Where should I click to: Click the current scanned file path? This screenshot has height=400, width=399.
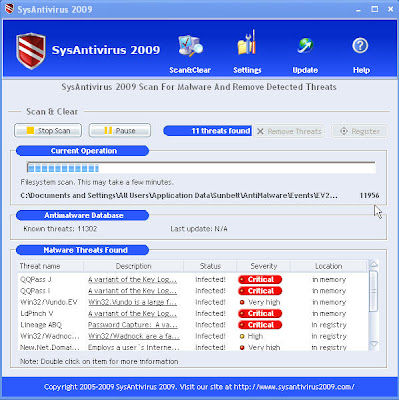(179, 195)
